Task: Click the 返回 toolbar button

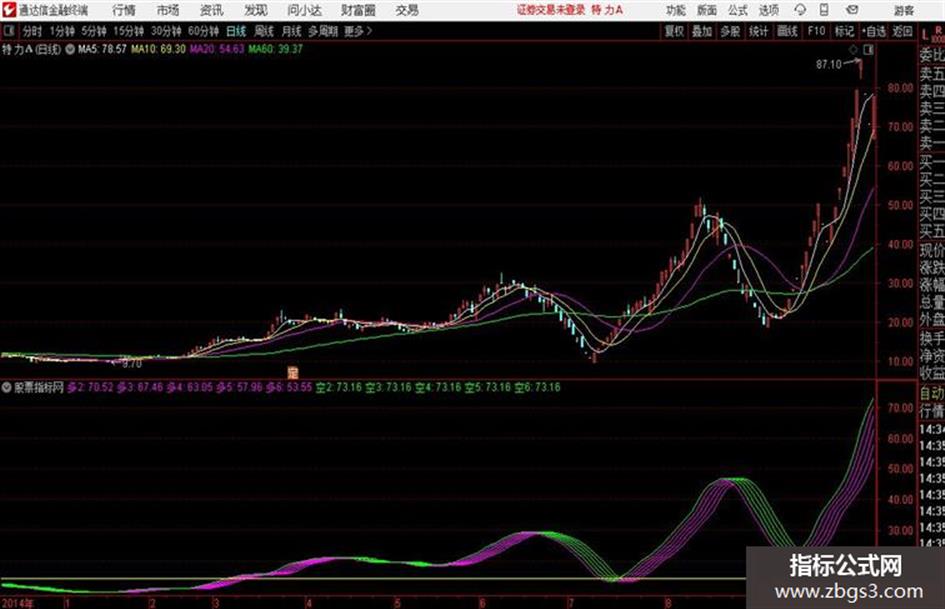Action: point(902,31)
